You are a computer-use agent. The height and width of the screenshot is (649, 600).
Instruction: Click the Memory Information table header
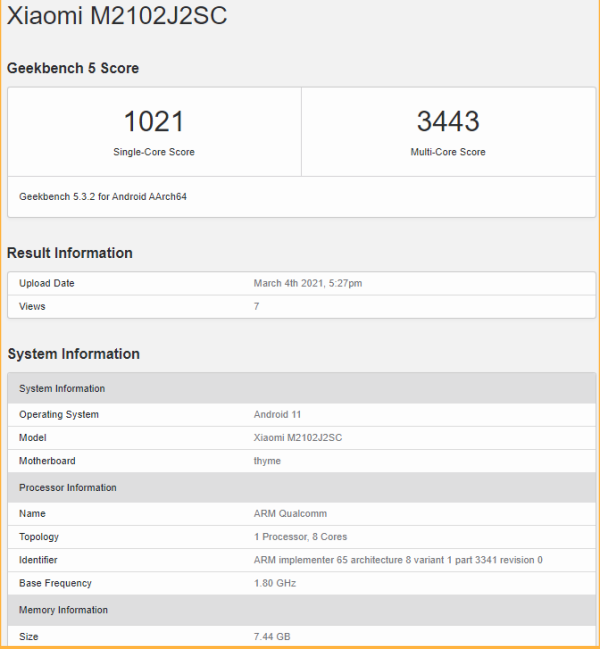[x=302, y=610]
